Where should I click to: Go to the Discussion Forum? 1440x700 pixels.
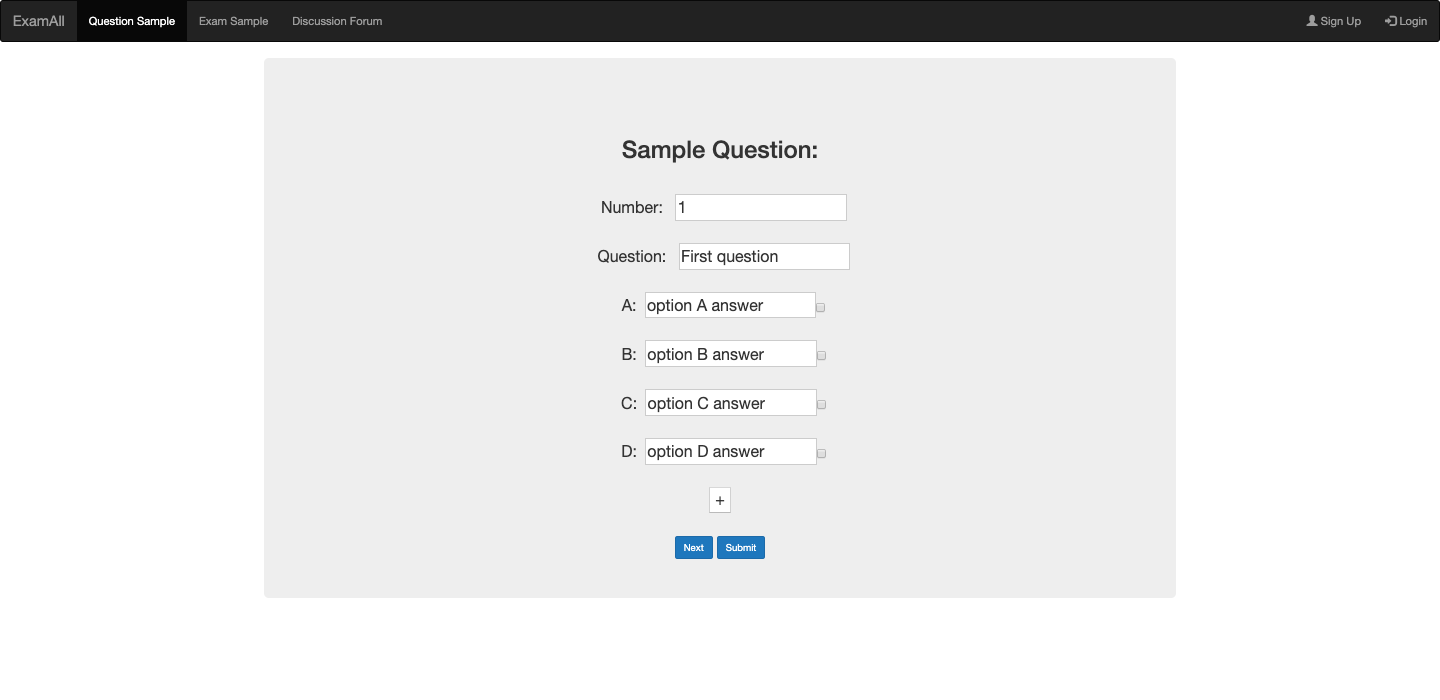coord(337,21)
